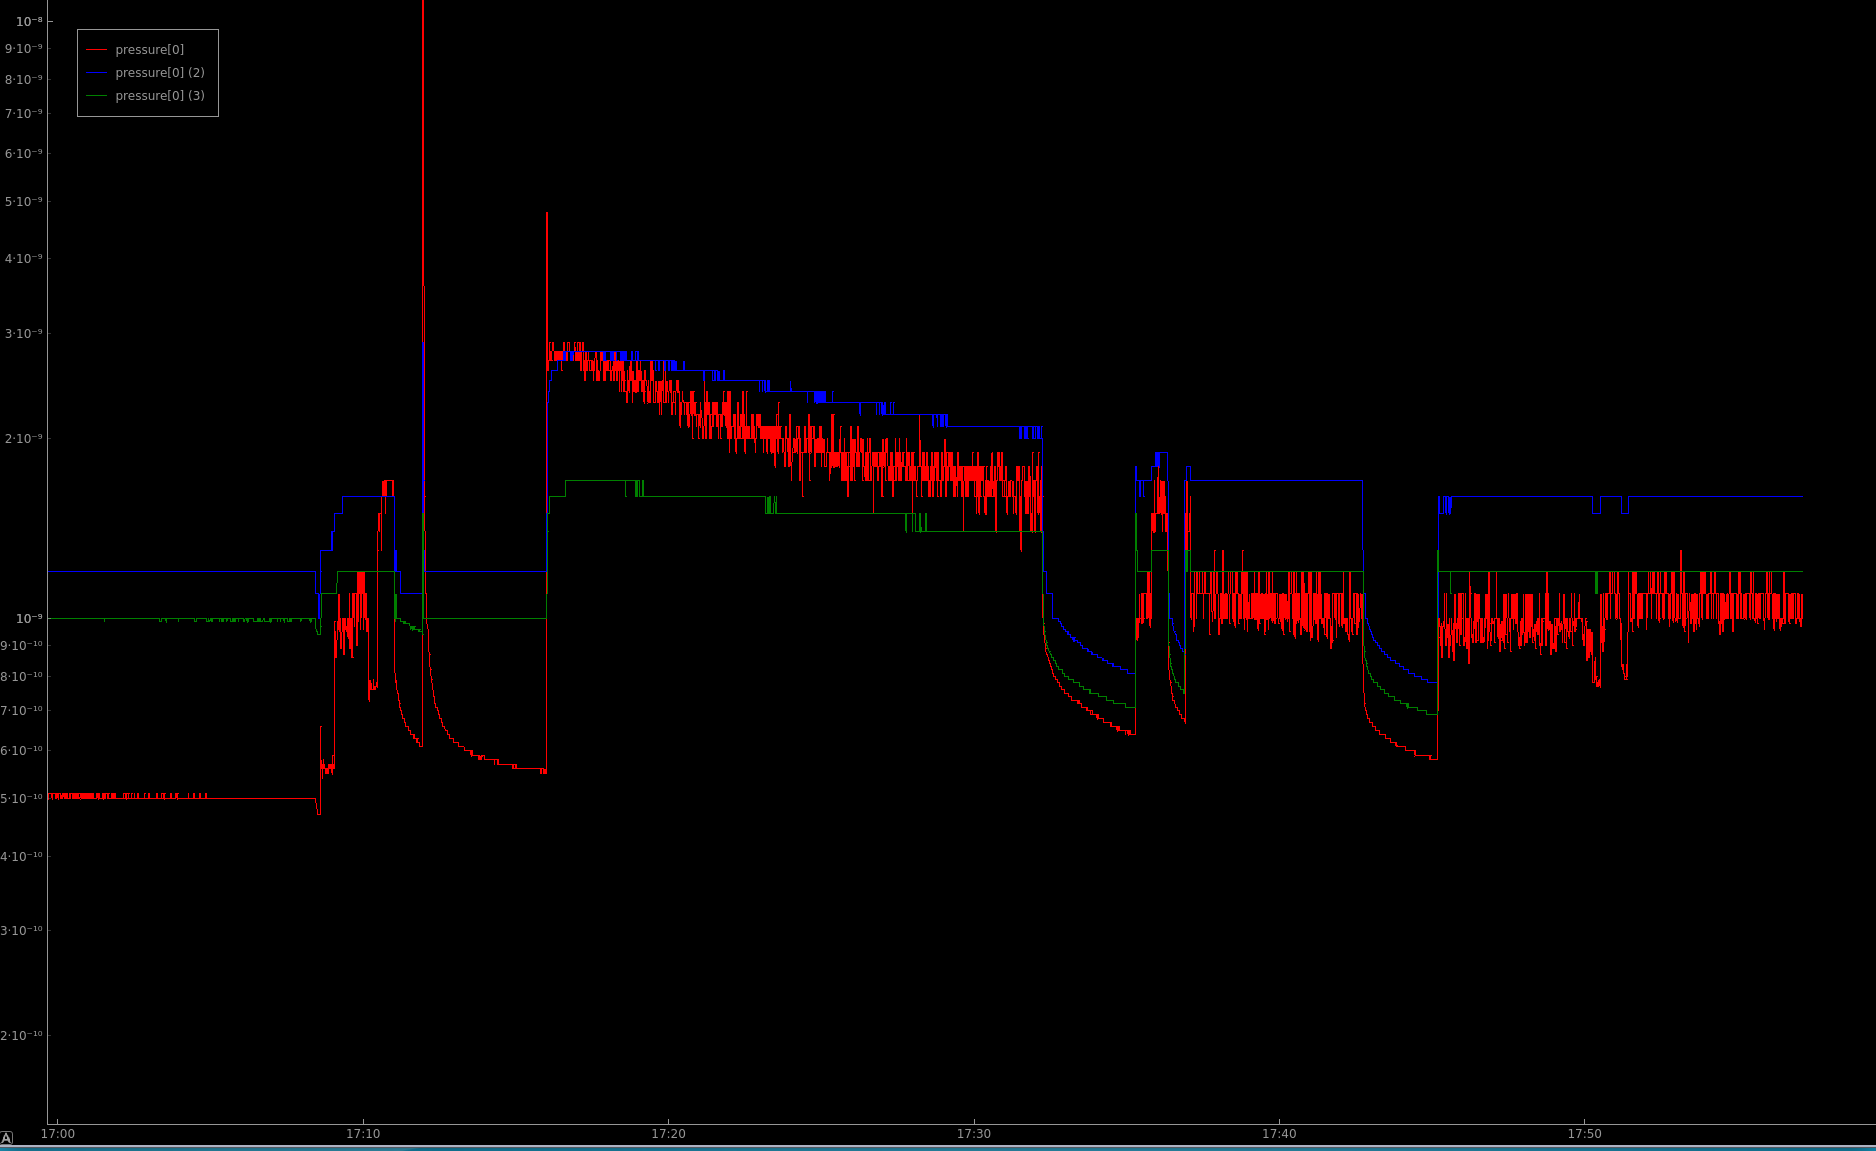The height and width of the screenshot is (1151, 1876).
Task: Click the 17:10 time axis label
Action: [x=363, y=1134]
